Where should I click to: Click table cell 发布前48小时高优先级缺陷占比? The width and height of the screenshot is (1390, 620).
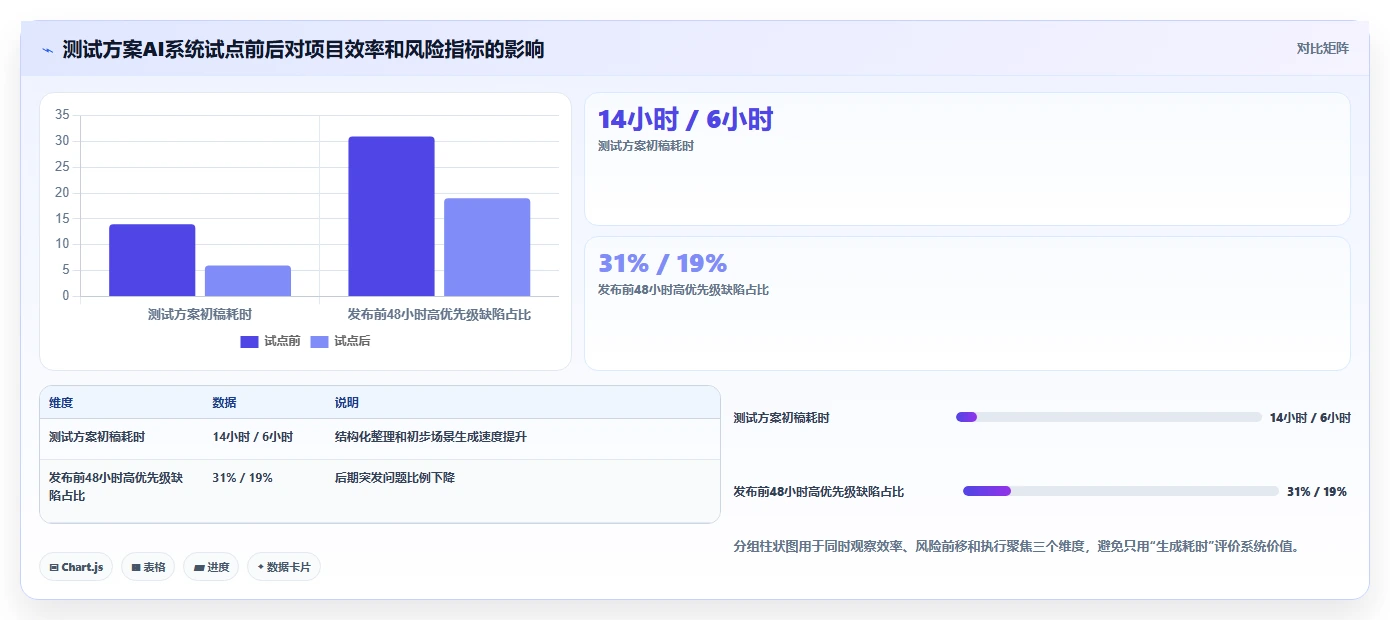click(116, 487)
